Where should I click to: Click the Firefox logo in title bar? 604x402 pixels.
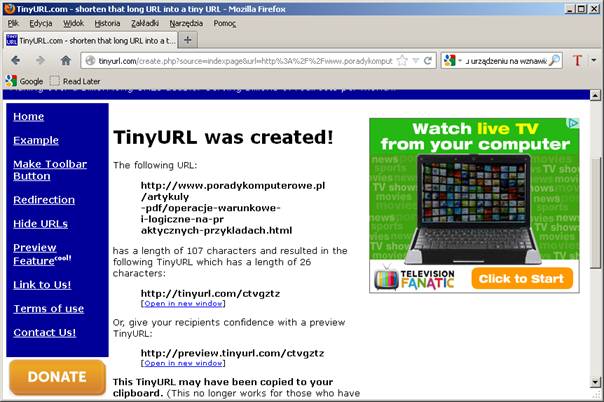click(x=9, y=8)
